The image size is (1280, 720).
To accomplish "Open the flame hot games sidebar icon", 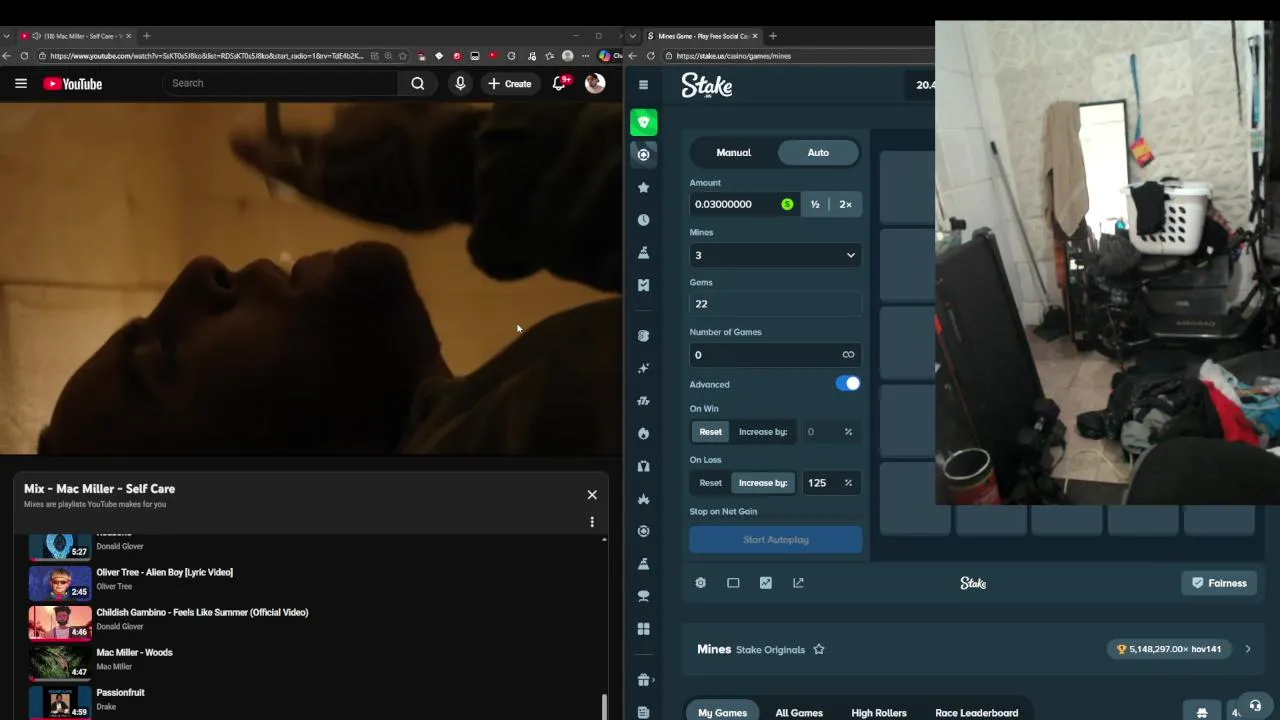I will coord(644,433).
